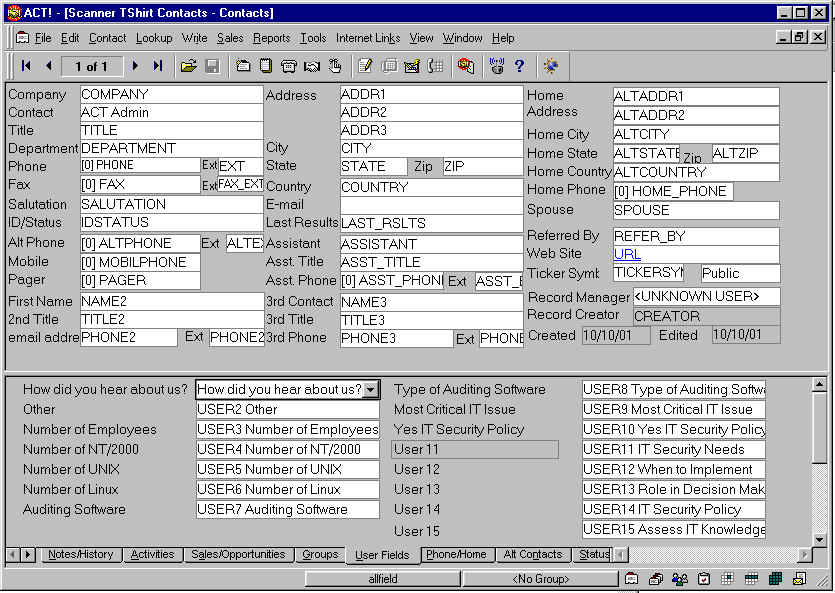
Task: Expand the 'How did you hear about us?' dropdown
Action: click(x=371, y=390)
